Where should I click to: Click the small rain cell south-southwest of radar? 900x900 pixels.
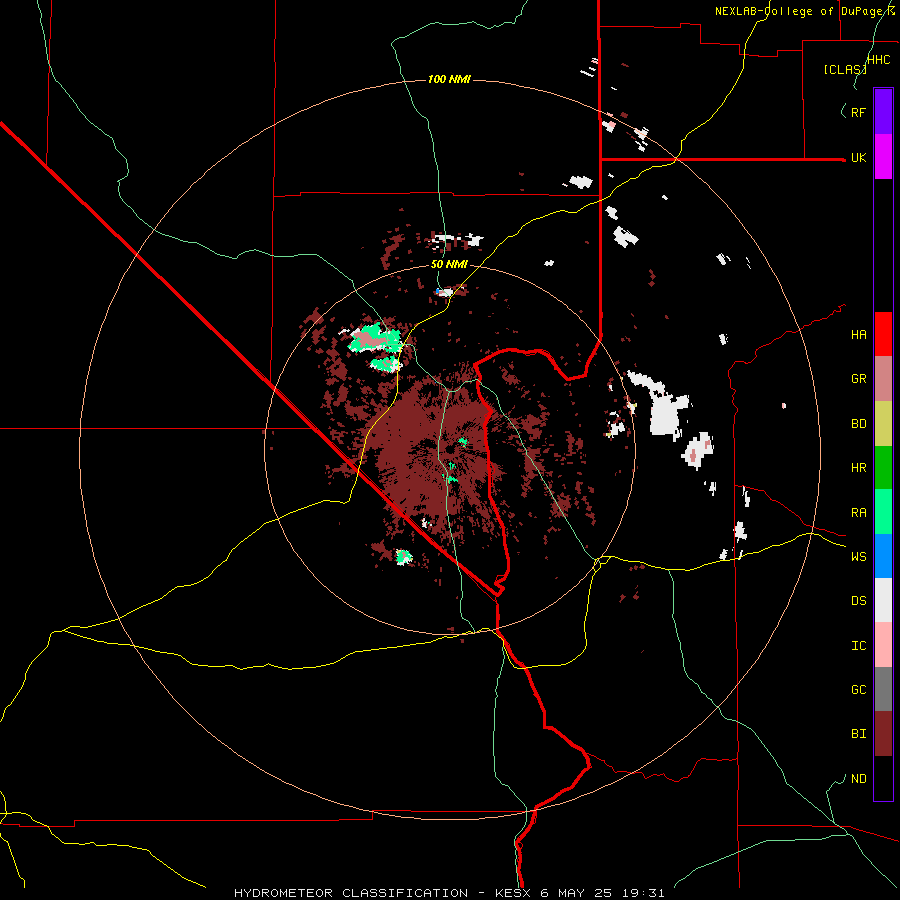point(404,557)
